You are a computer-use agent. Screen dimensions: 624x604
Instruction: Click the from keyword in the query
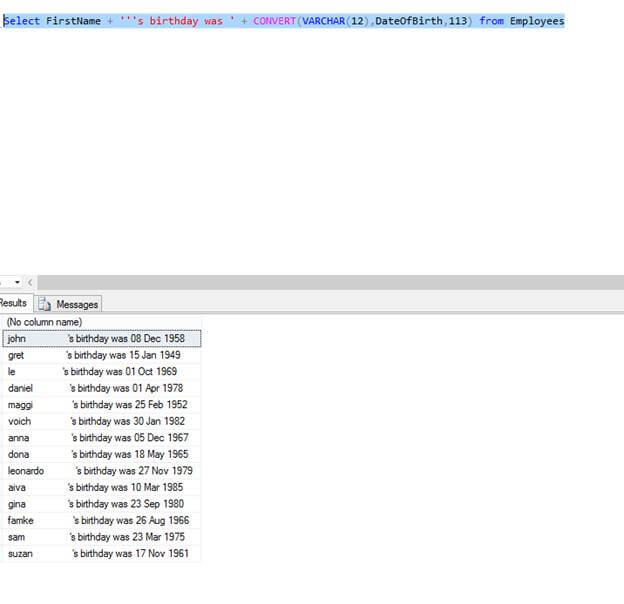point(491,21)
